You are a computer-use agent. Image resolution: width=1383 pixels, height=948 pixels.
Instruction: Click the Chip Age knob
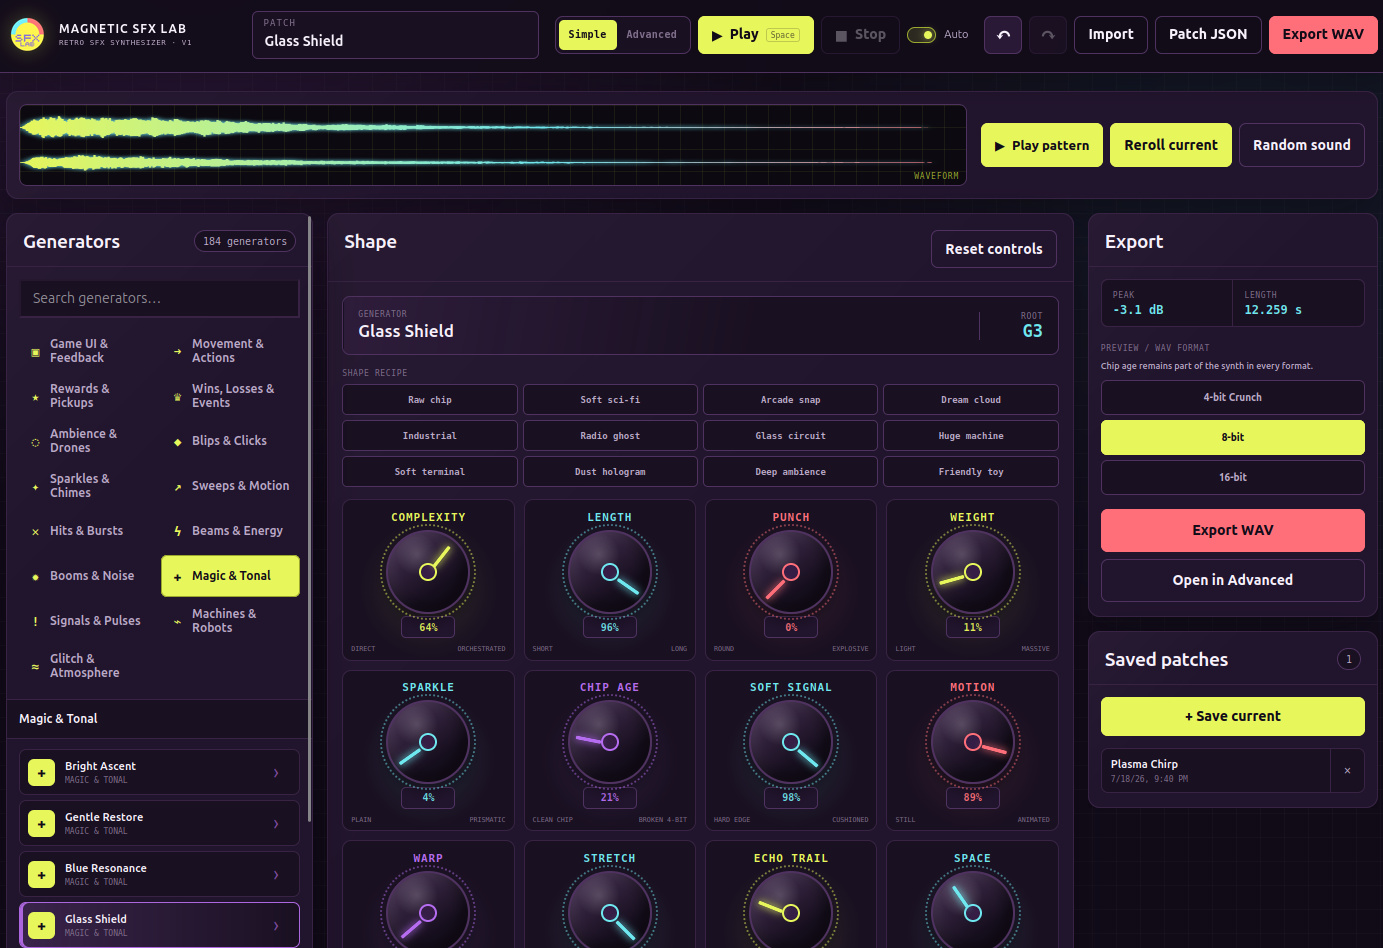(610, 742)
